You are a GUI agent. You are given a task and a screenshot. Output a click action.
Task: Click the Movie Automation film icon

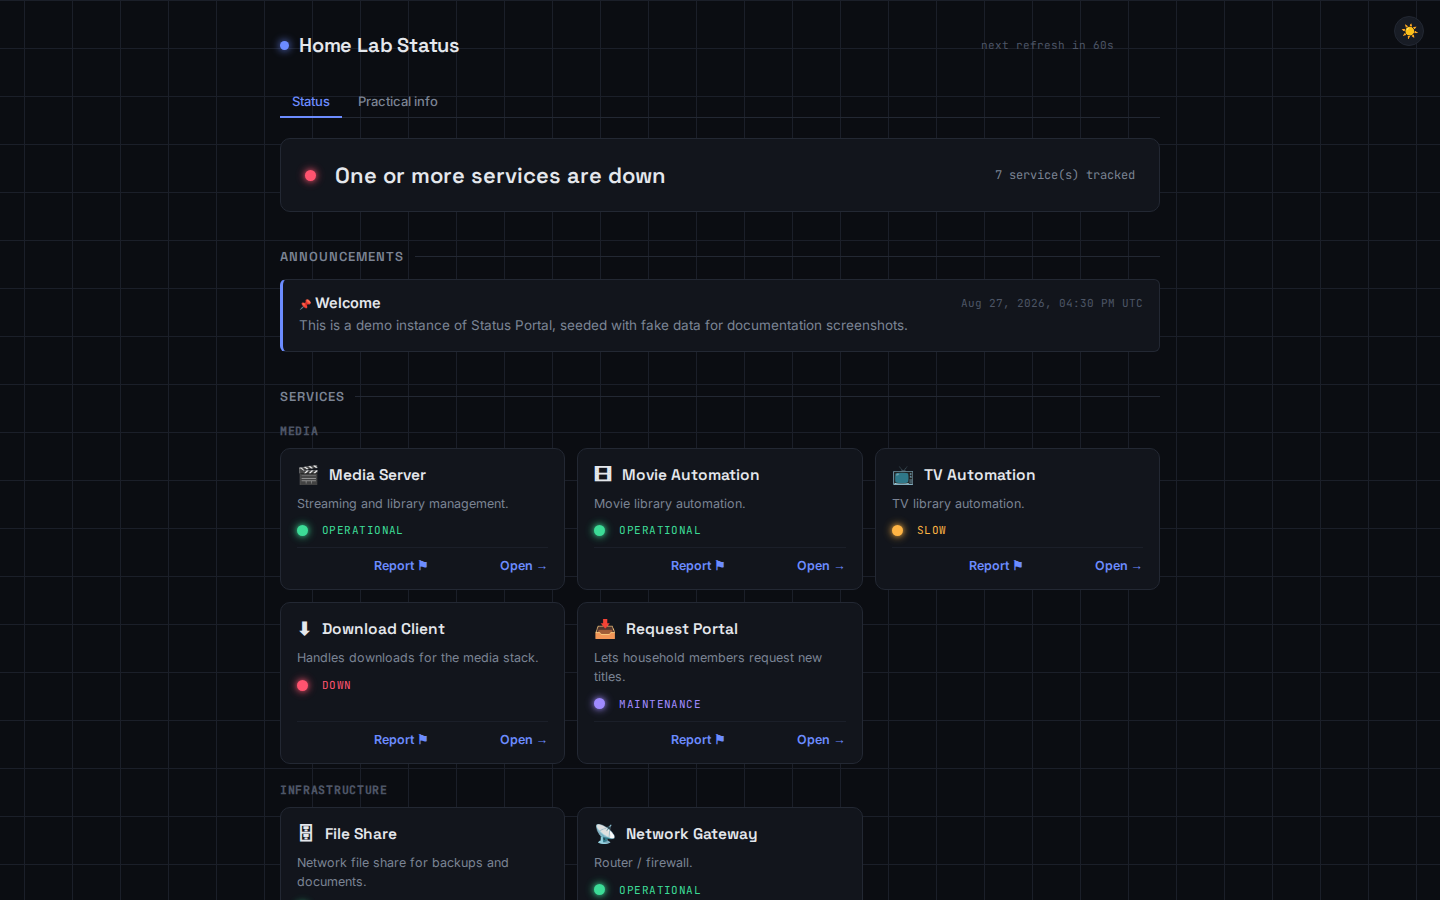coord(603,475)
